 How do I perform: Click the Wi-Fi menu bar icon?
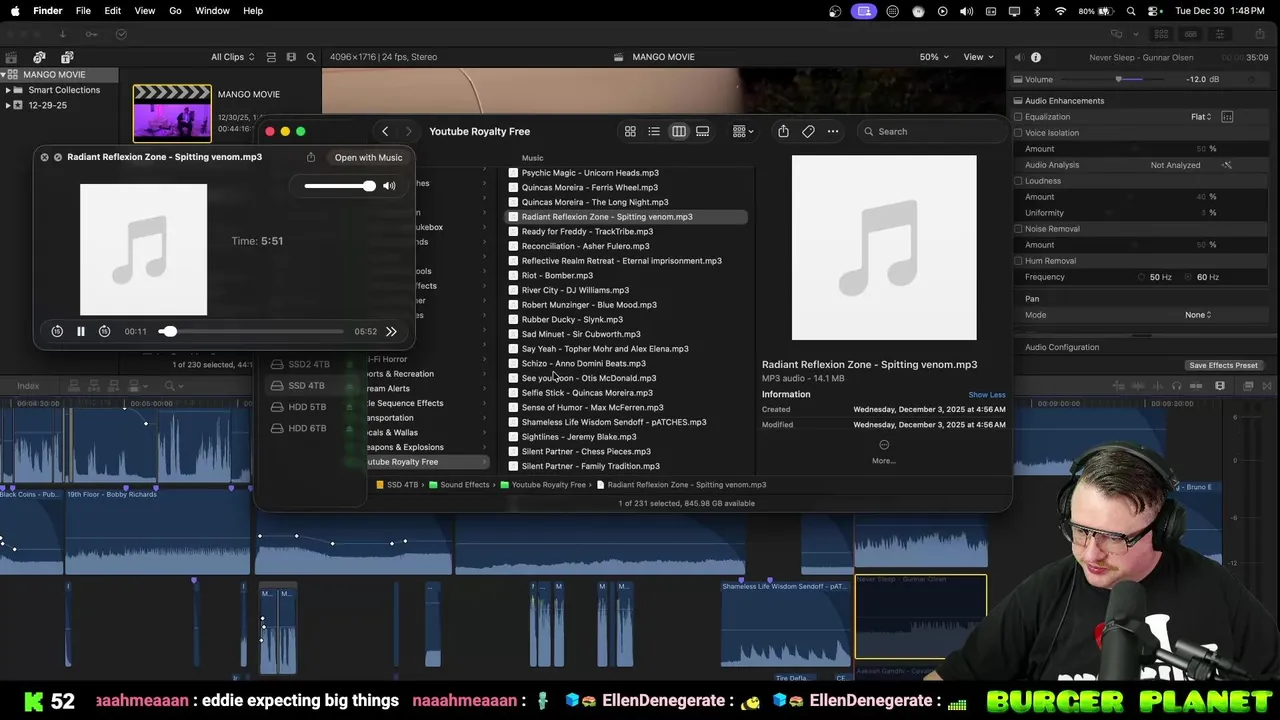pyautogui.click(x=1060, y=11)
